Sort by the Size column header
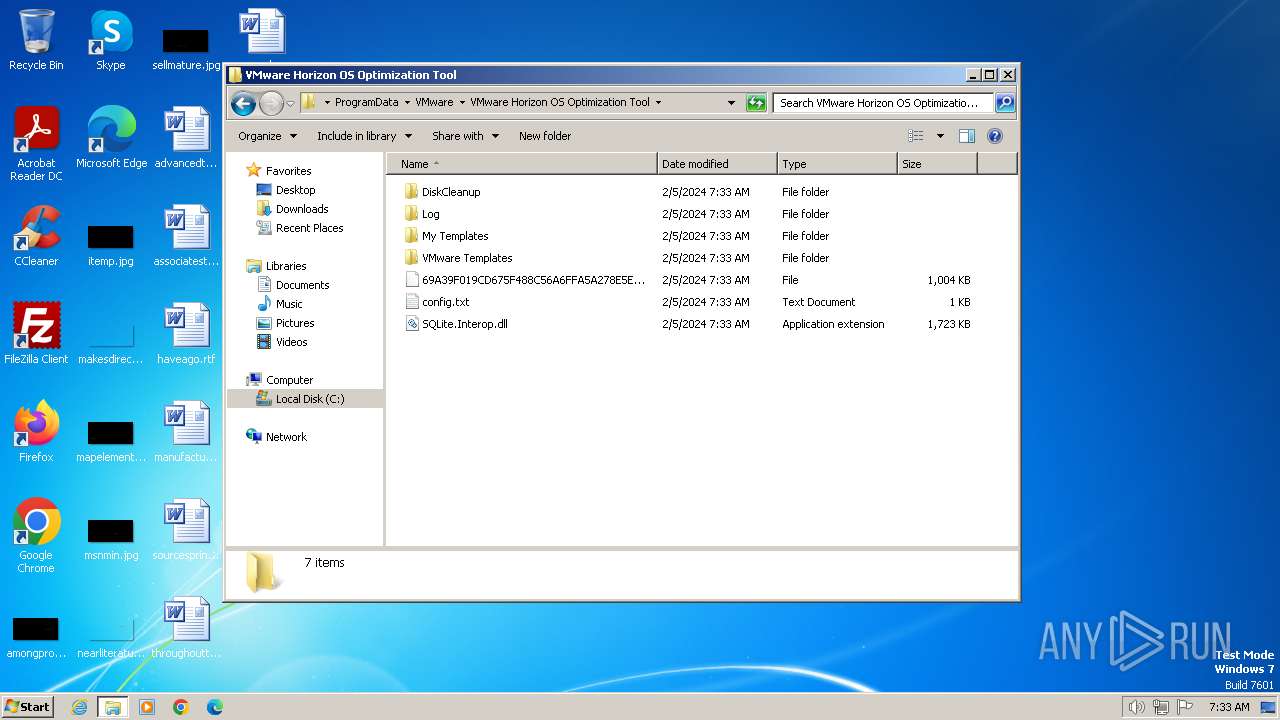Screen dimensions: 1280x720 point(937,164)
